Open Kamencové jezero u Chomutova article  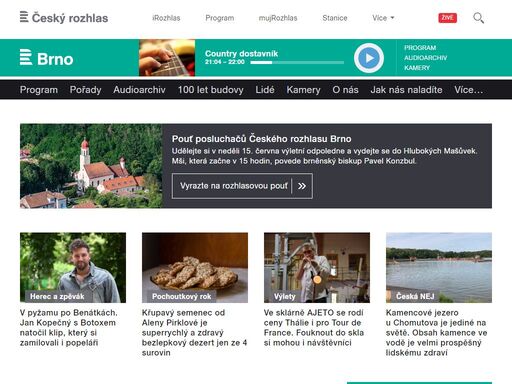(x=436, y=333)
